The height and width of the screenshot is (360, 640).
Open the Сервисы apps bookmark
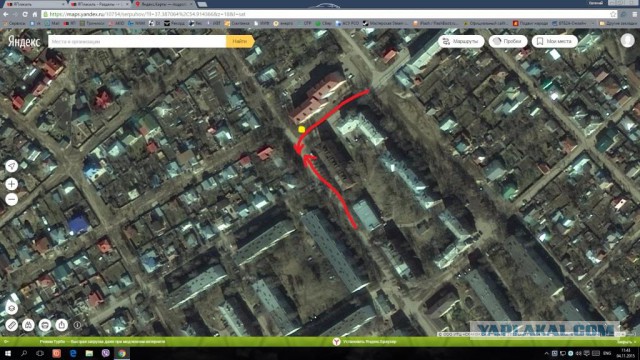click(14, 23)
